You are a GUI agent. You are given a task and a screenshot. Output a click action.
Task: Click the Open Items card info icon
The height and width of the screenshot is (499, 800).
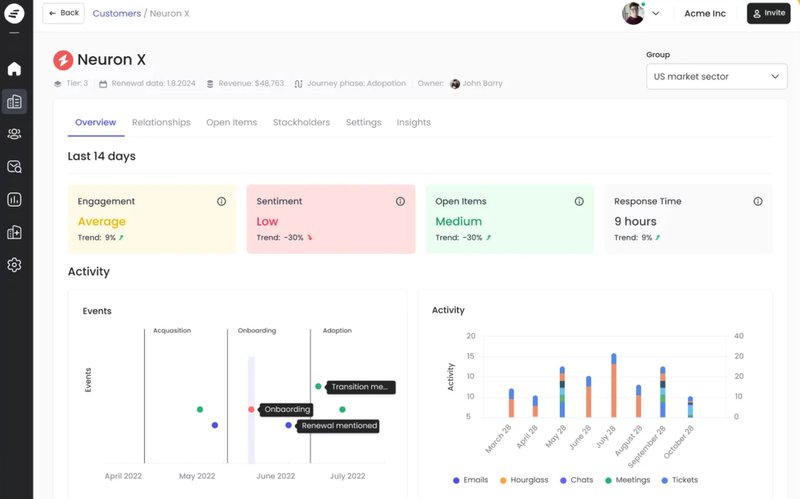[x=579, y=201]
